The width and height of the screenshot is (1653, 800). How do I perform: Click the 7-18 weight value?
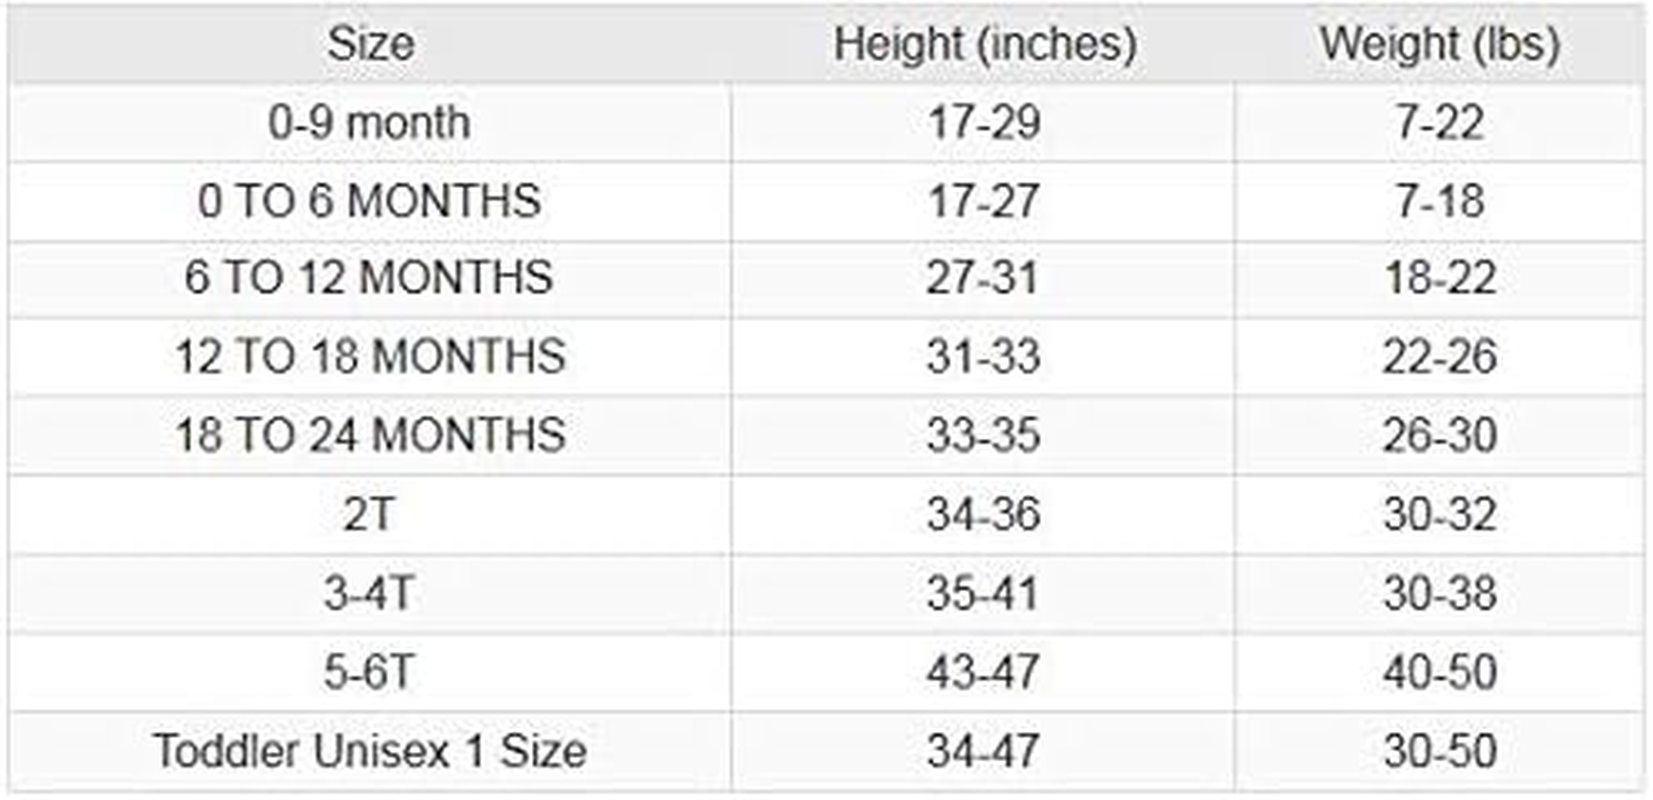(x=1439, y=201)
